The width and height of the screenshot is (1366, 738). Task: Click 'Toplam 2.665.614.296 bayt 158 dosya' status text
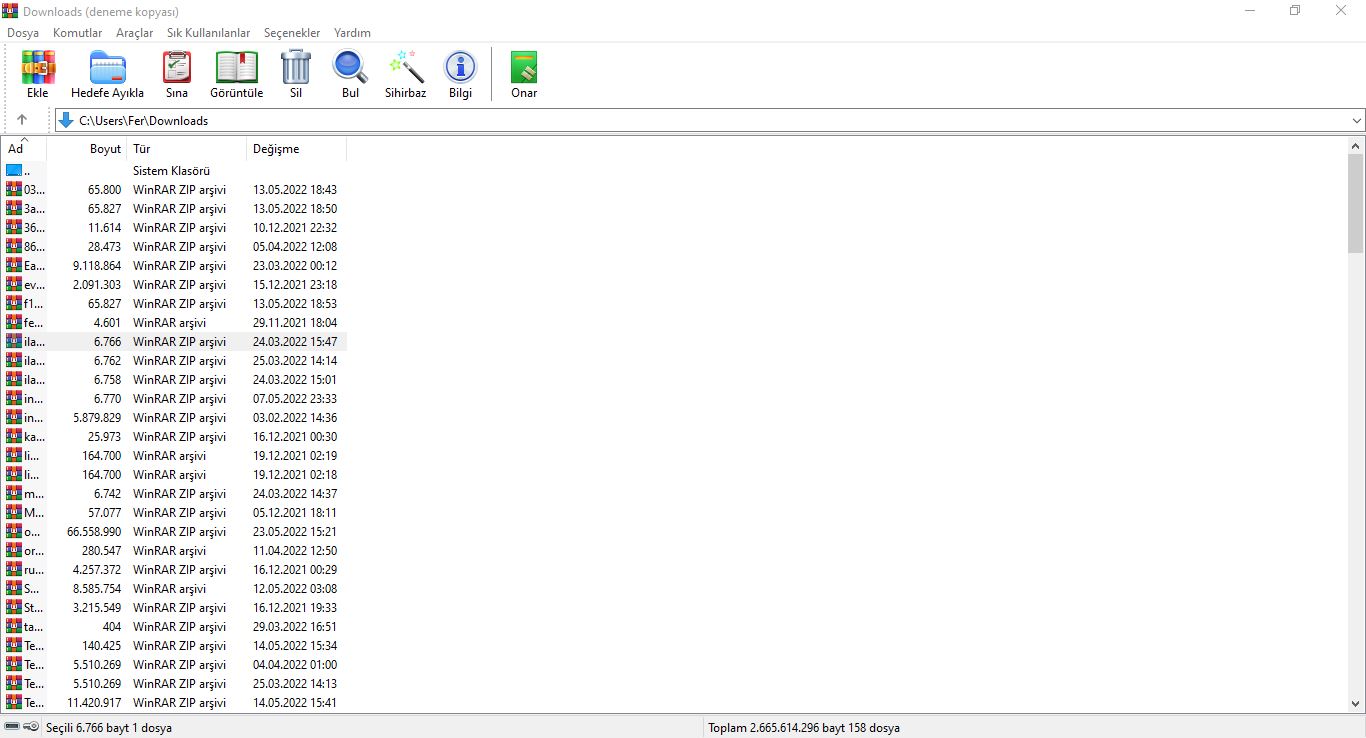(803, 728)
